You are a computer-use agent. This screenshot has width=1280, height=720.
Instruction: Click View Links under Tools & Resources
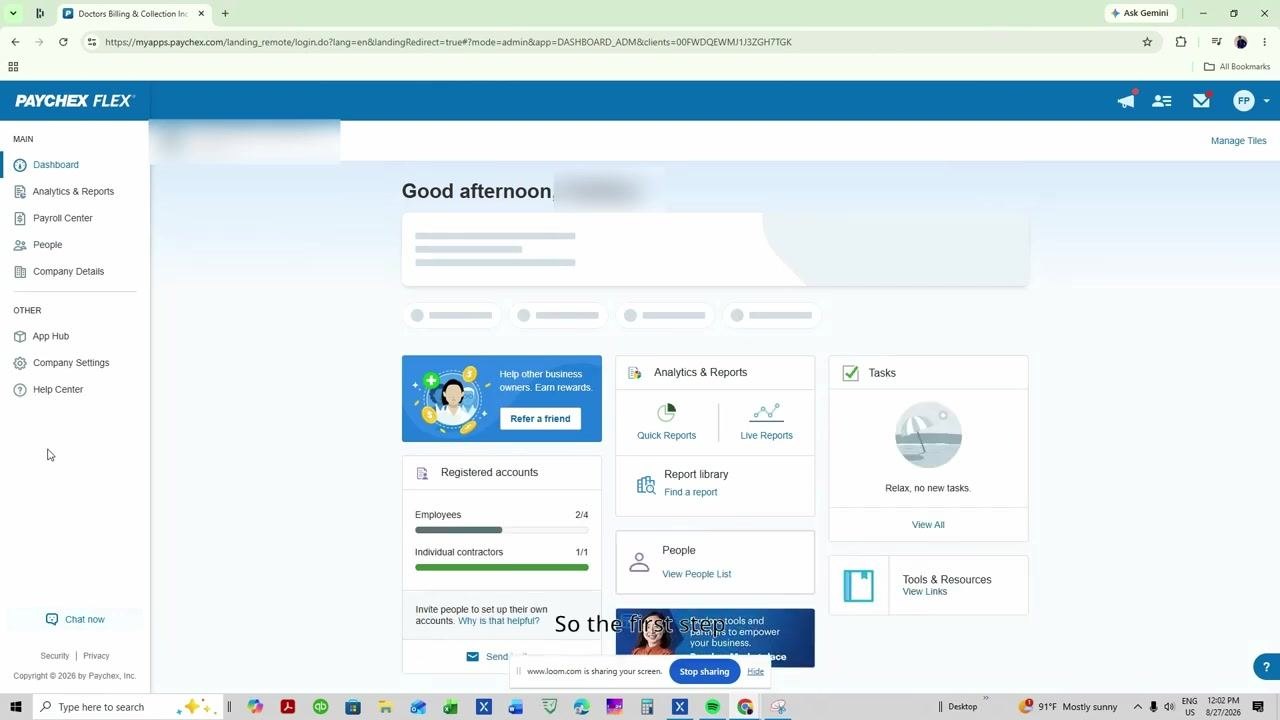point(924,592)
